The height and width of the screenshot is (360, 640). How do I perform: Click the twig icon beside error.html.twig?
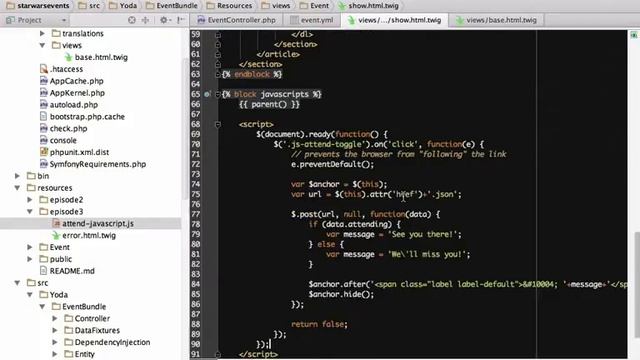[x=56, y=235]
